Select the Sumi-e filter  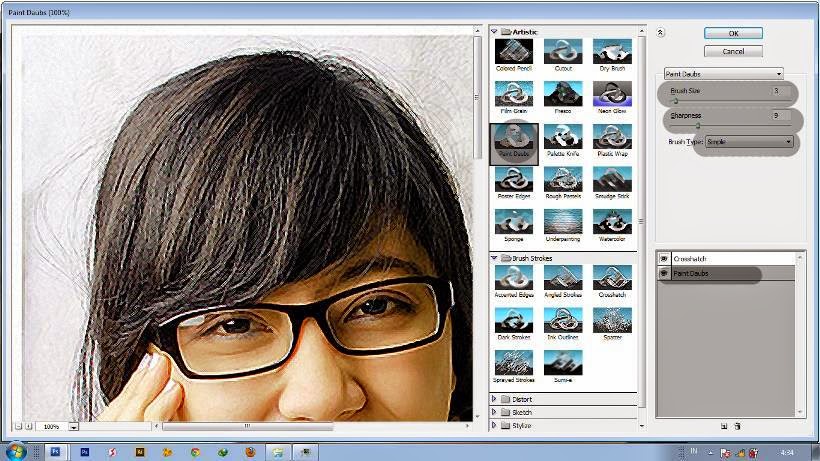[563, 363]
